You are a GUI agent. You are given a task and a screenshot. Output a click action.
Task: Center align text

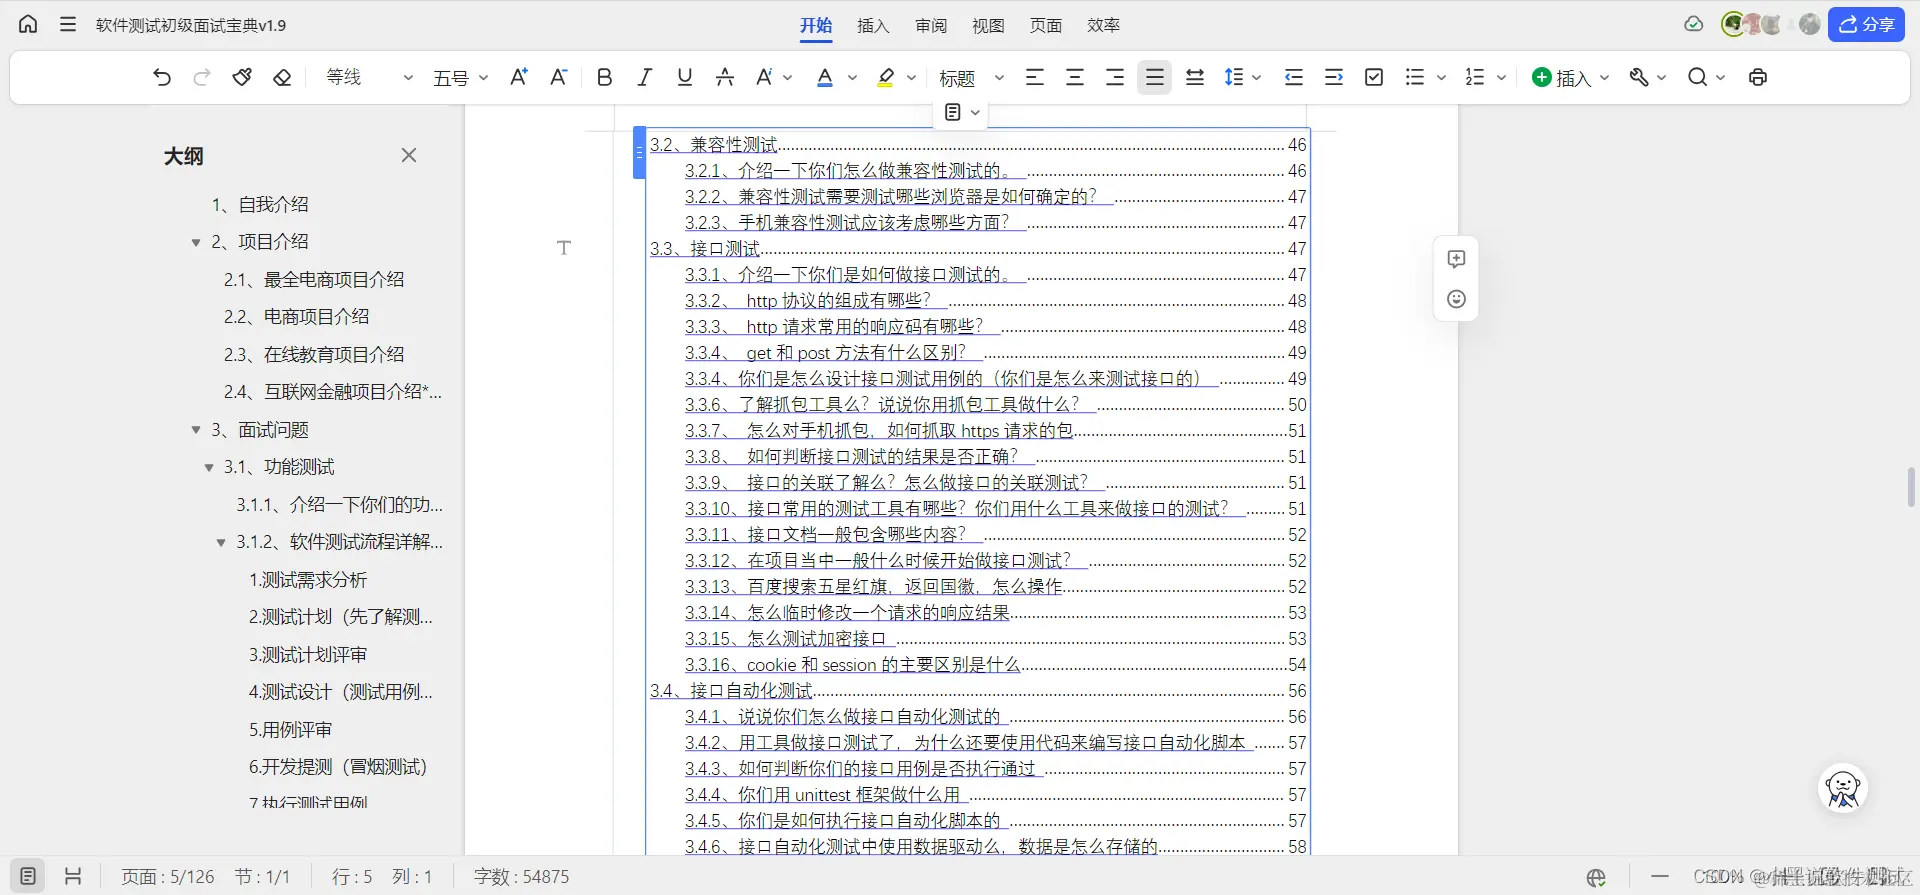[1075, 77]
